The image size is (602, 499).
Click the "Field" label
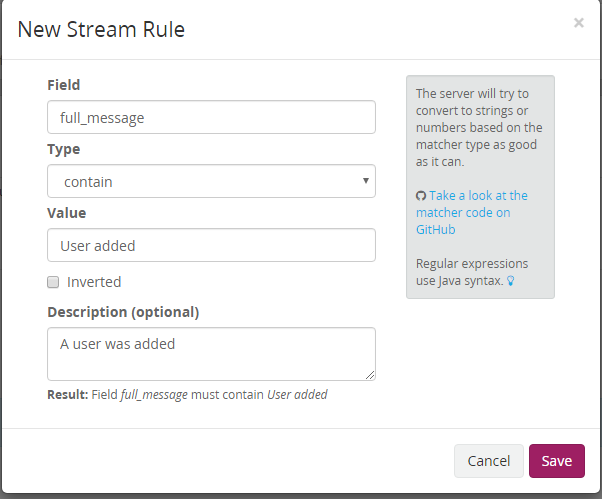63,85
